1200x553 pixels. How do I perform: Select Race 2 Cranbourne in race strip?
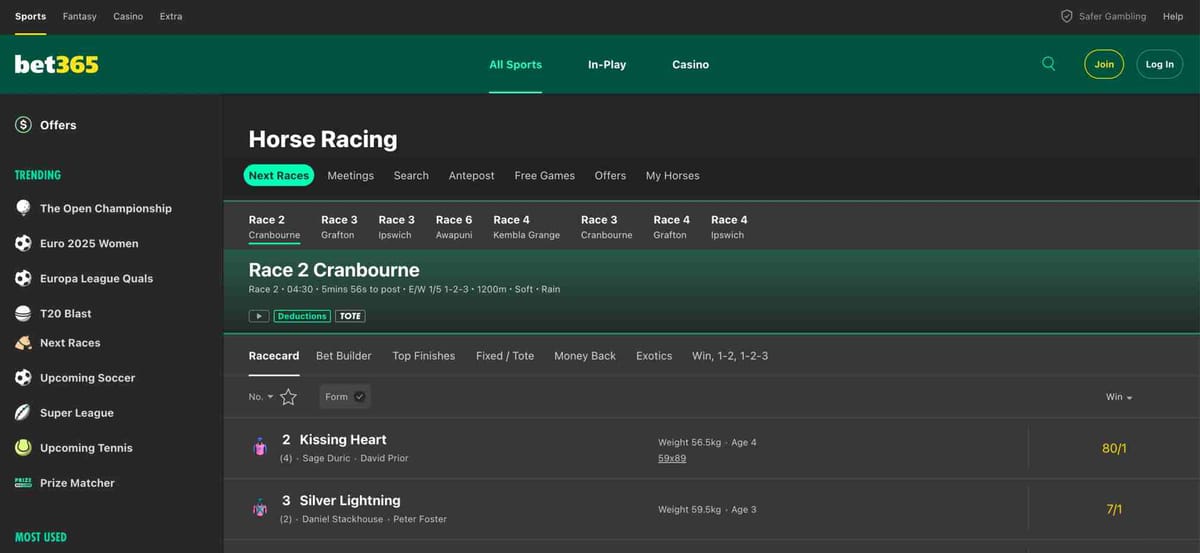274,227
